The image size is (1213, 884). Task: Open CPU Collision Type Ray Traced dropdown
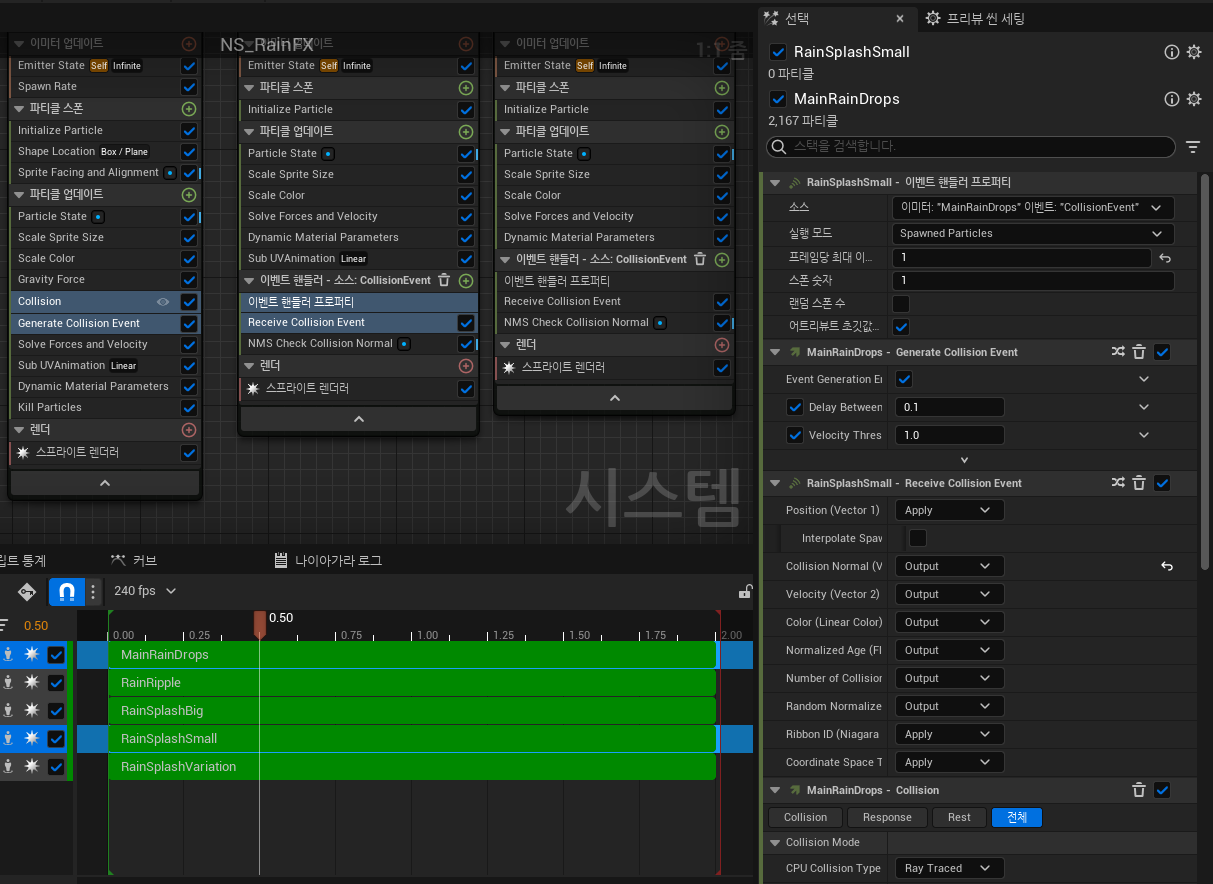(x=950, y=868)
